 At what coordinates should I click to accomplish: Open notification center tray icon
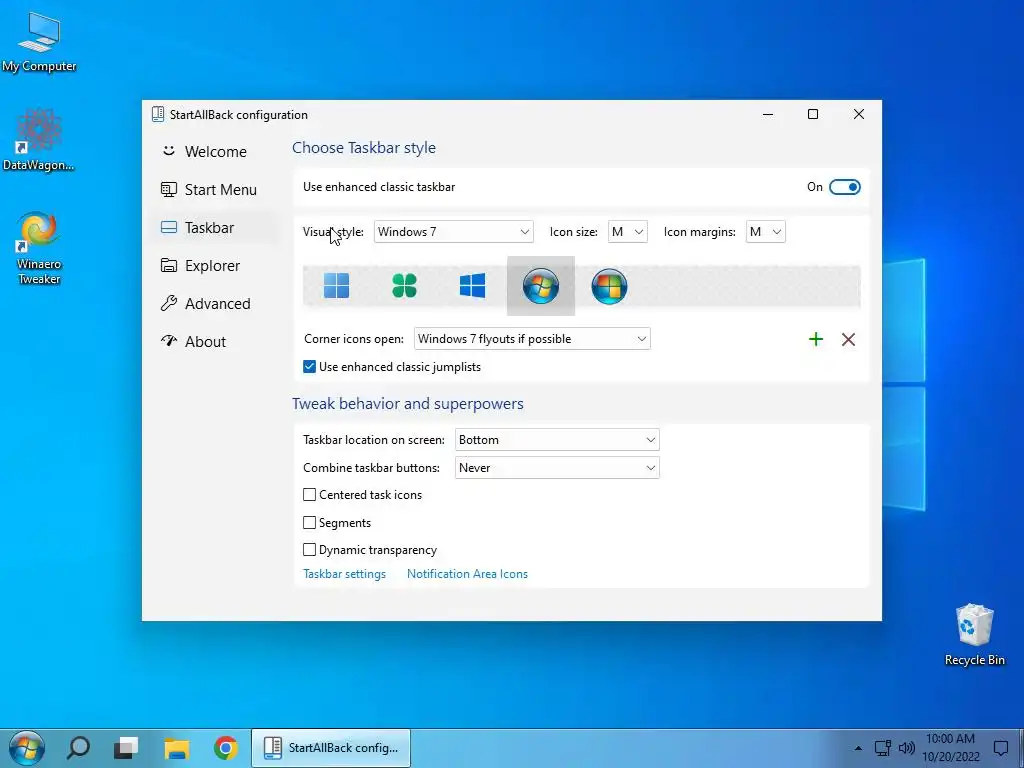(x=1000, y=748)
